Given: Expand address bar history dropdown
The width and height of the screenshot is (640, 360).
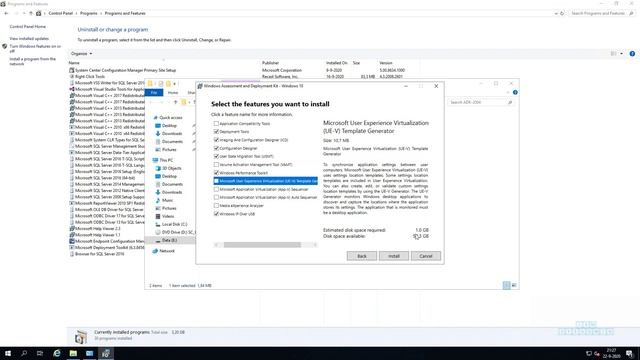Looking at the screenshot, I should [556, 13].
